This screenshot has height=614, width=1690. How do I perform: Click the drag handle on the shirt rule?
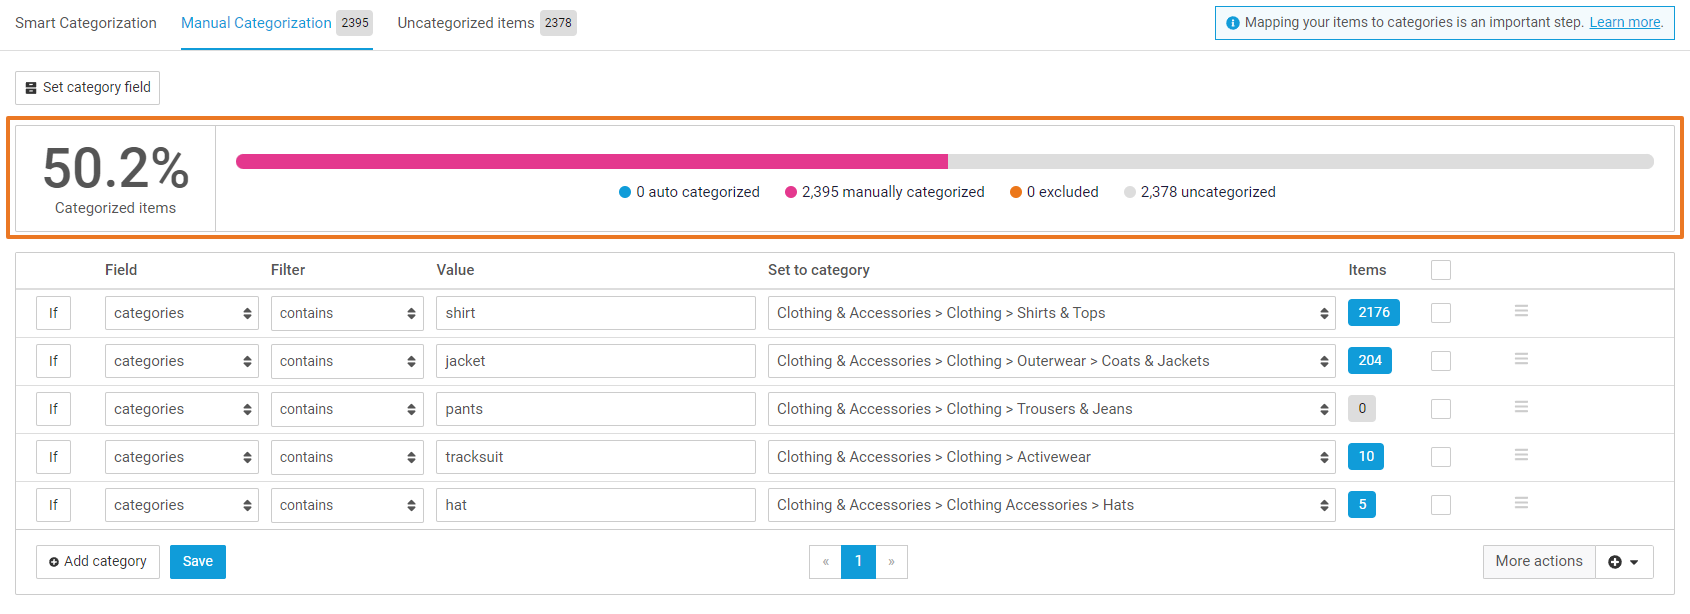[1521, 312]
